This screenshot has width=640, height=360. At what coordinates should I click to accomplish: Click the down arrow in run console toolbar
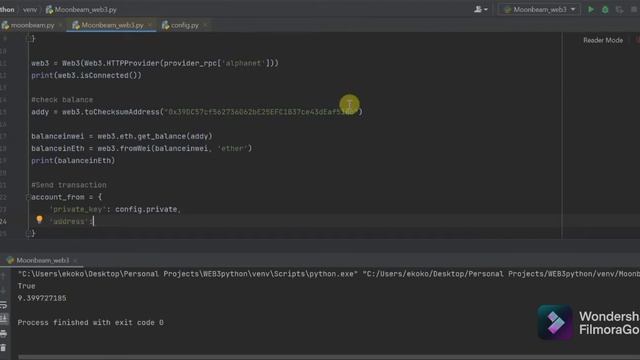[x=3, y=291]
